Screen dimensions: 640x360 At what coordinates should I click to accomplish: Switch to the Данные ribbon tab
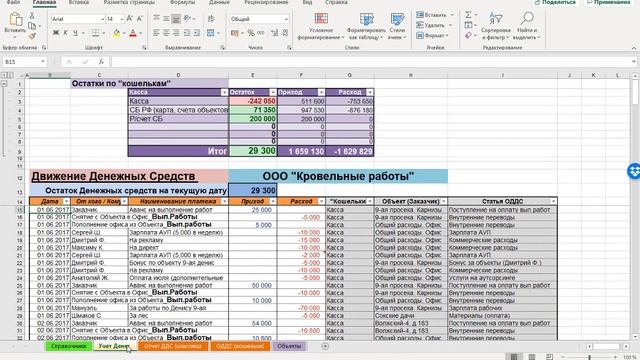[x=219, y=2]
